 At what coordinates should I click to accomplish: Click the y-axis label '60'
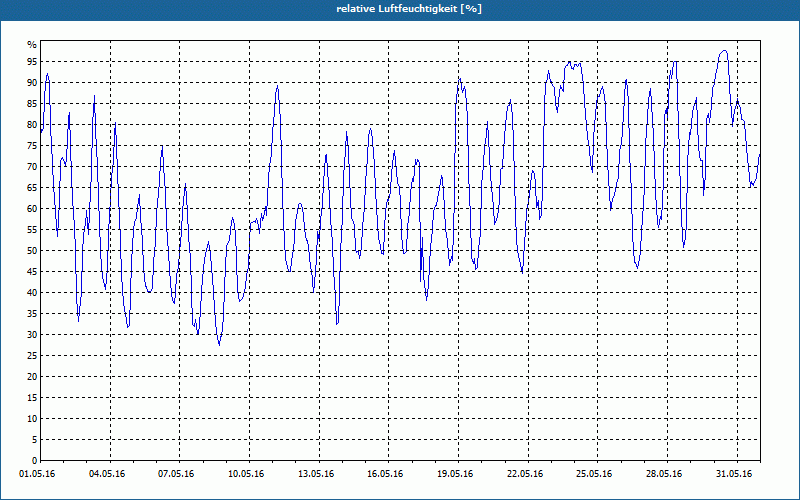[32, 209]
